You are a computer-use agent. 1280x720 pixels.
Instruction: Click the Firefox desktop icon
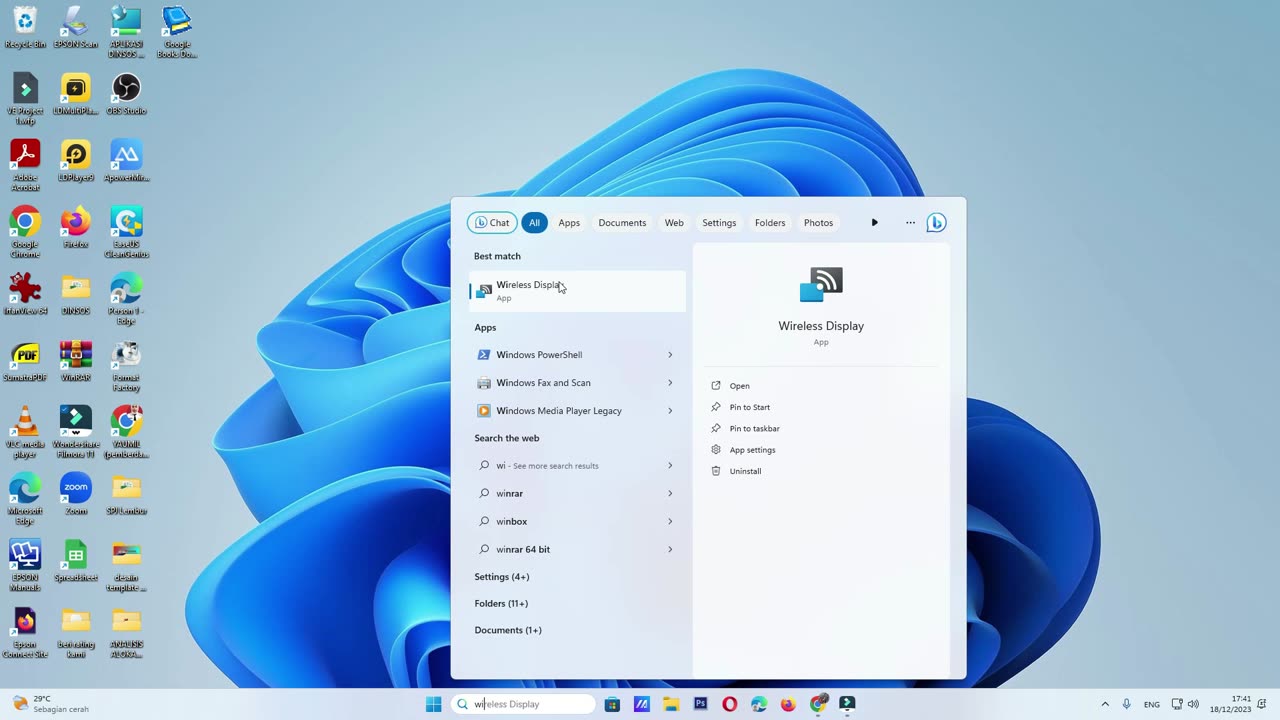pos(75,228)
